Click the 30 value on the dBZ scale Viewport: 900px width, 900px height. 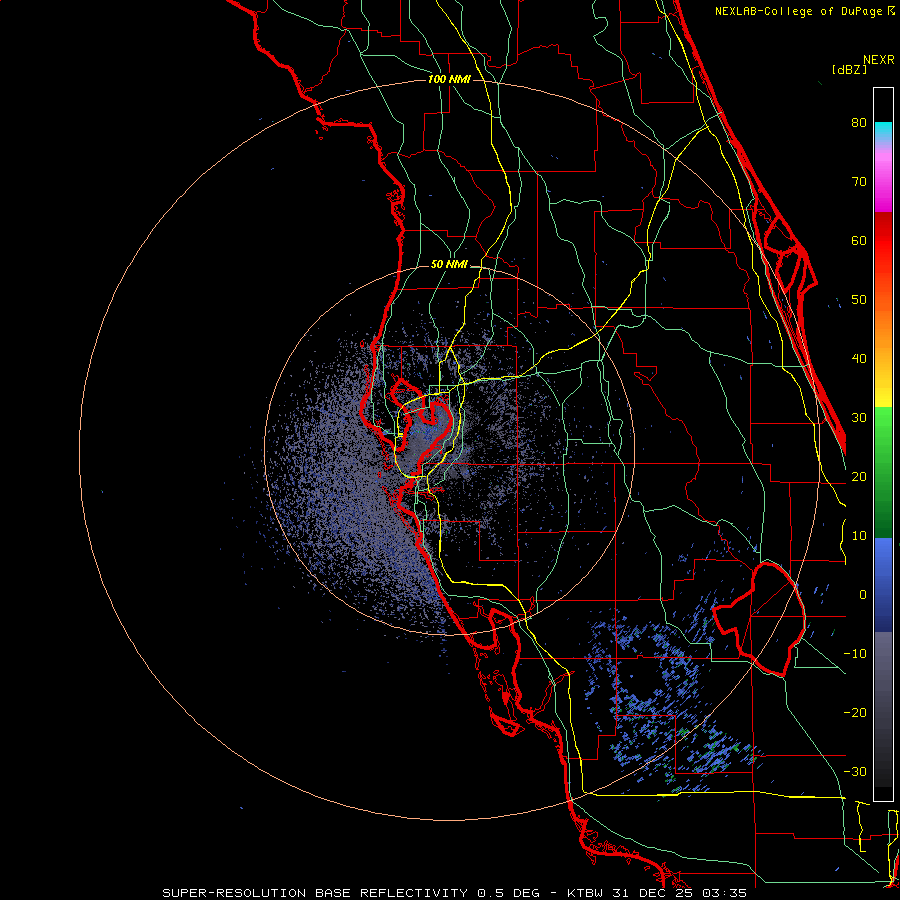pyautogui.click(x=859, y=418)
